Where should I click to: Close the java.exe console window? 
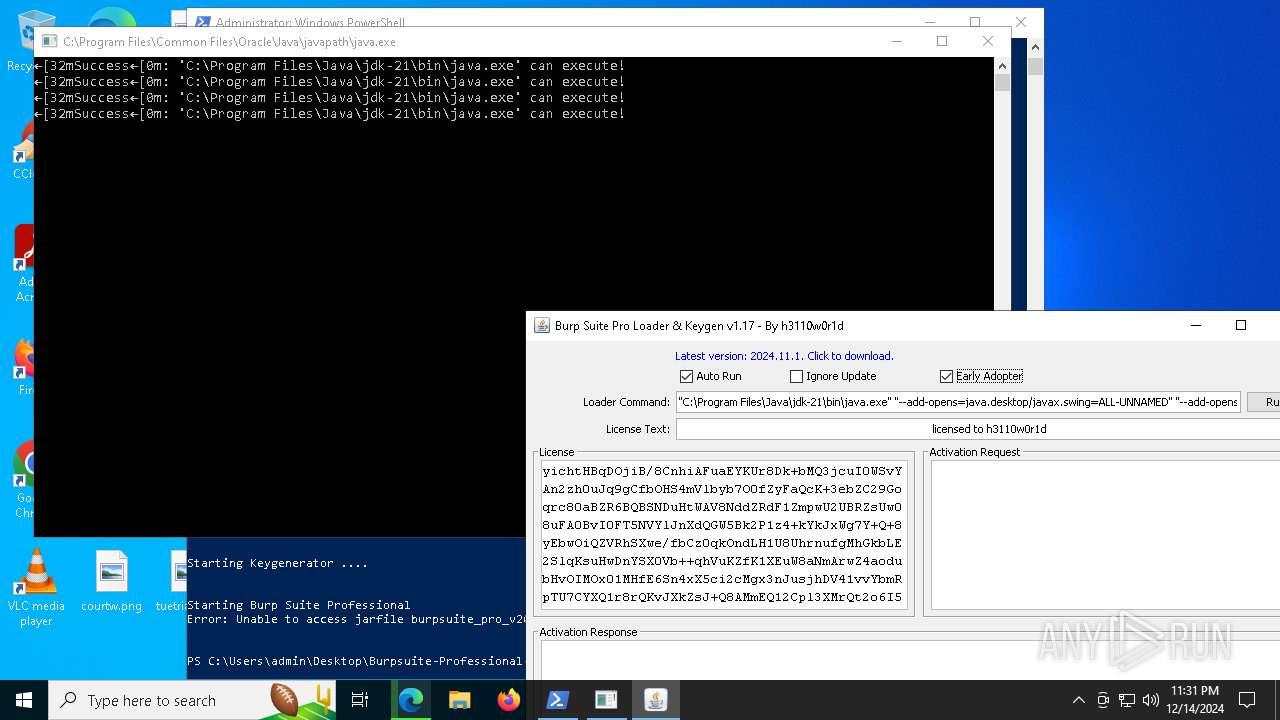click(988, 41)
